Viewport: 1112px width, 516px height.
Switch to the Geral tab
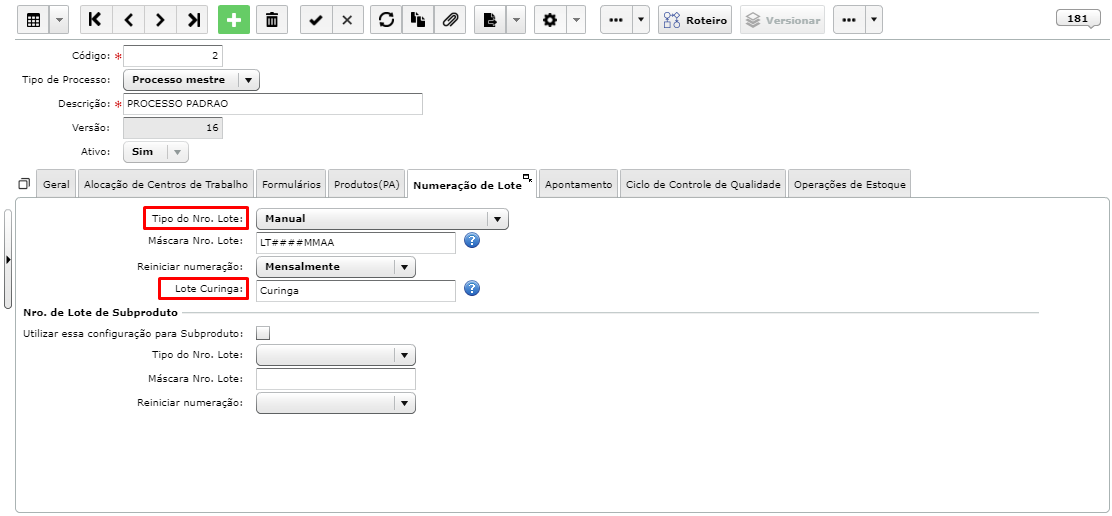coord(56,184)
